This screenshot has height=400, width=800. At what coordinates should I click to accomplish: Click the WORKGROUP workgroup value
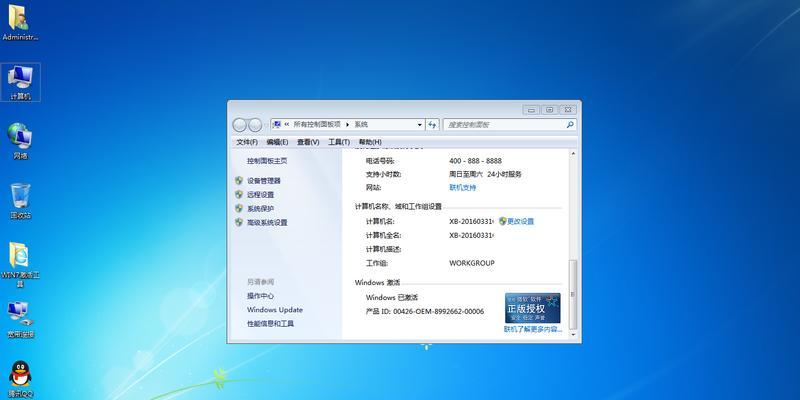click(x=471, y=263)
